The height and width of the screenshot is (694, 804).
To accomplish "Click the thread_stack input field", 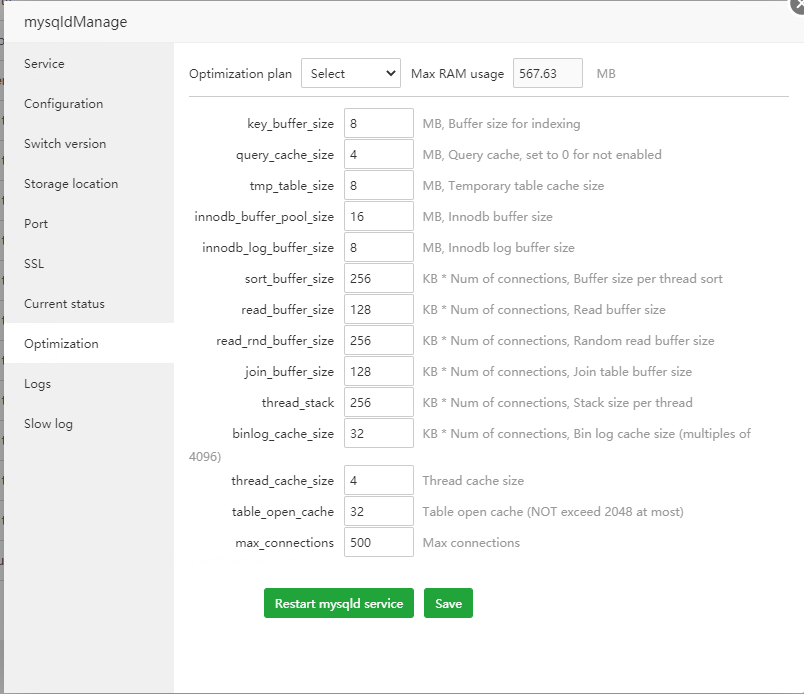I will pyautogui.click(x=378, y=403).
